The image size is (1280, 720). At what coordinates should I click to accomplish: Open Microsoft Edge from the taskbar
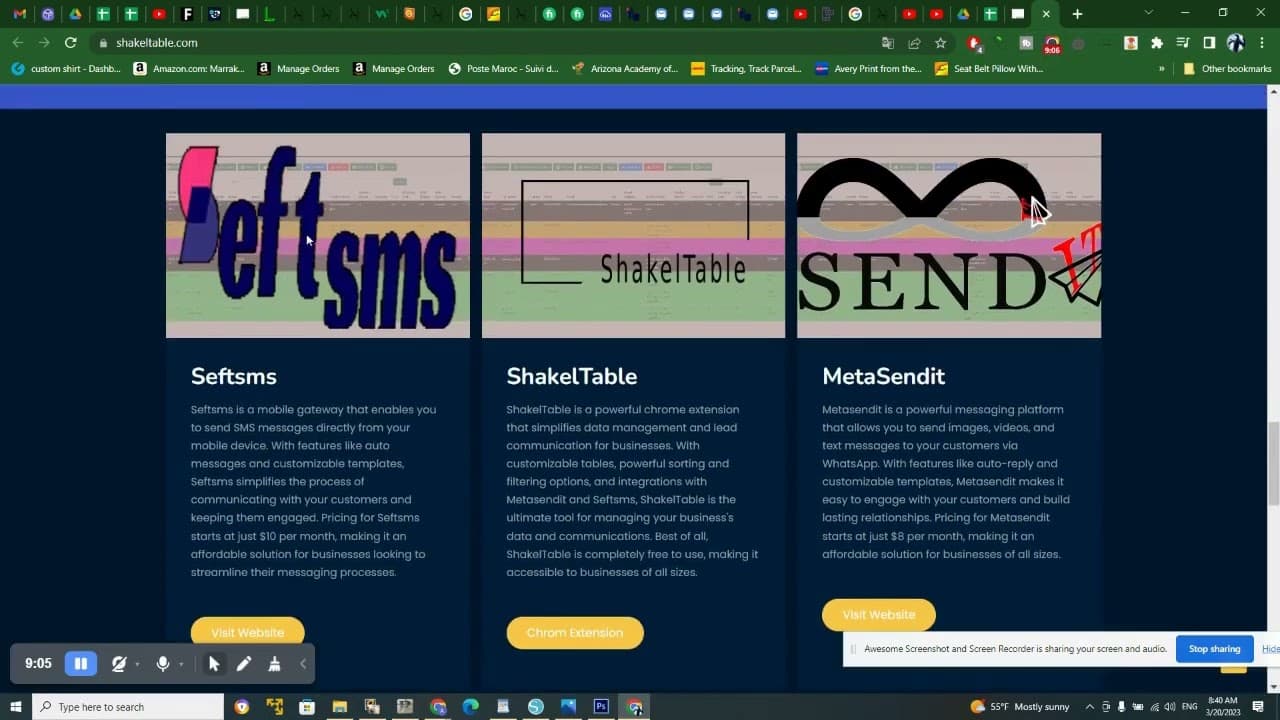[x=470, y=707]
